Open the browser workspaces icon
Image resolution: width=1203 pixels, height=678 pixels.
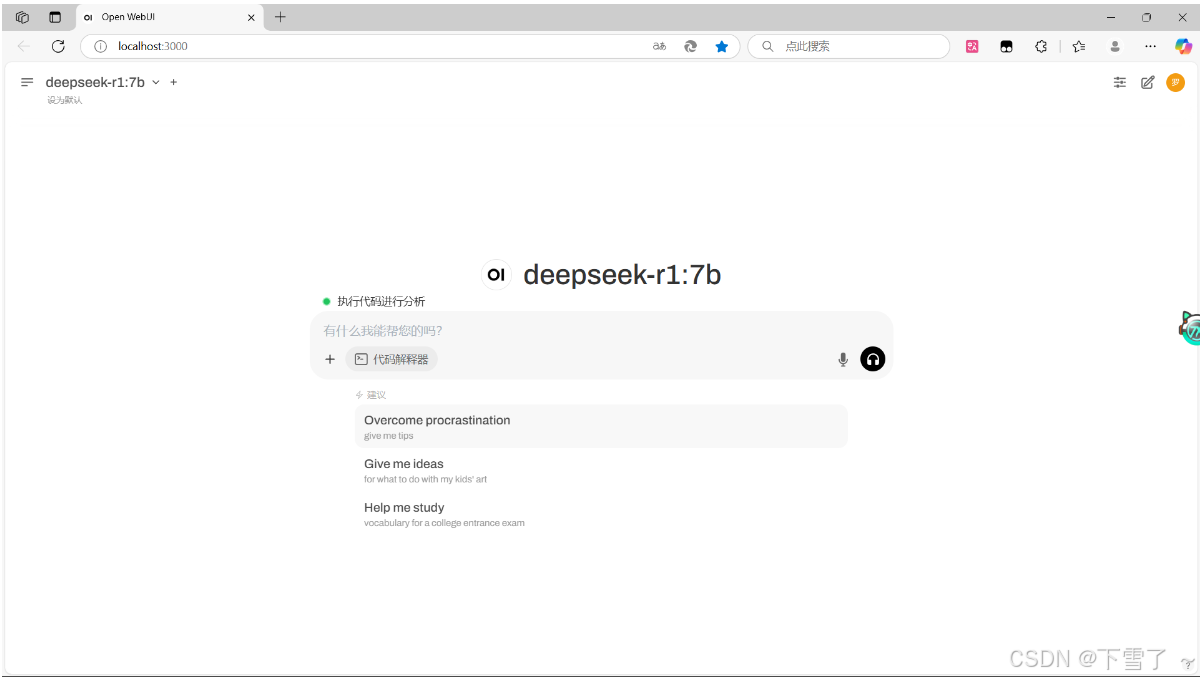22,17
